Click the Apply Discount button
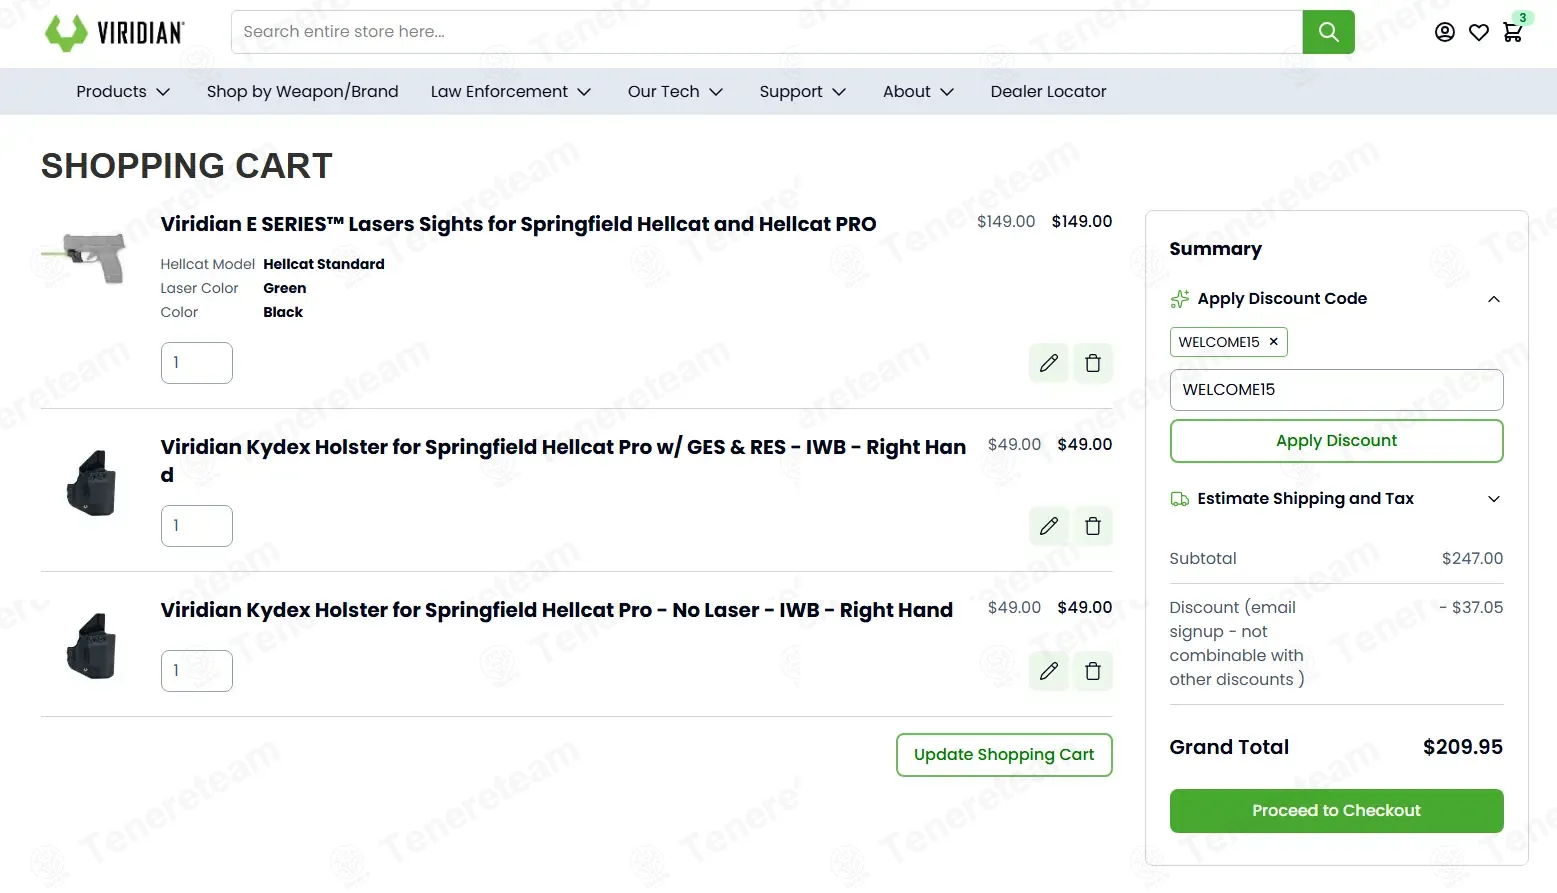This screenshot has height=893, width=1557. tap(1336, 441)
